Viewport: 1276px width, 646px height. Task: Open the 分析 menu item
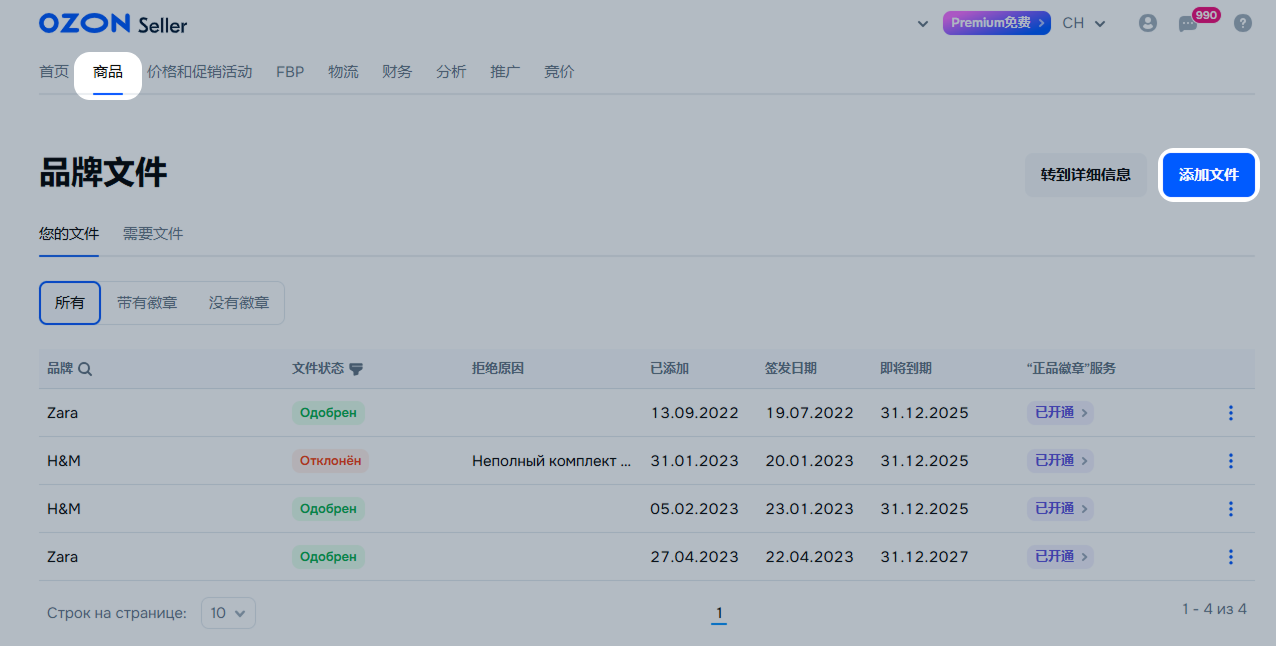point(451,72)
